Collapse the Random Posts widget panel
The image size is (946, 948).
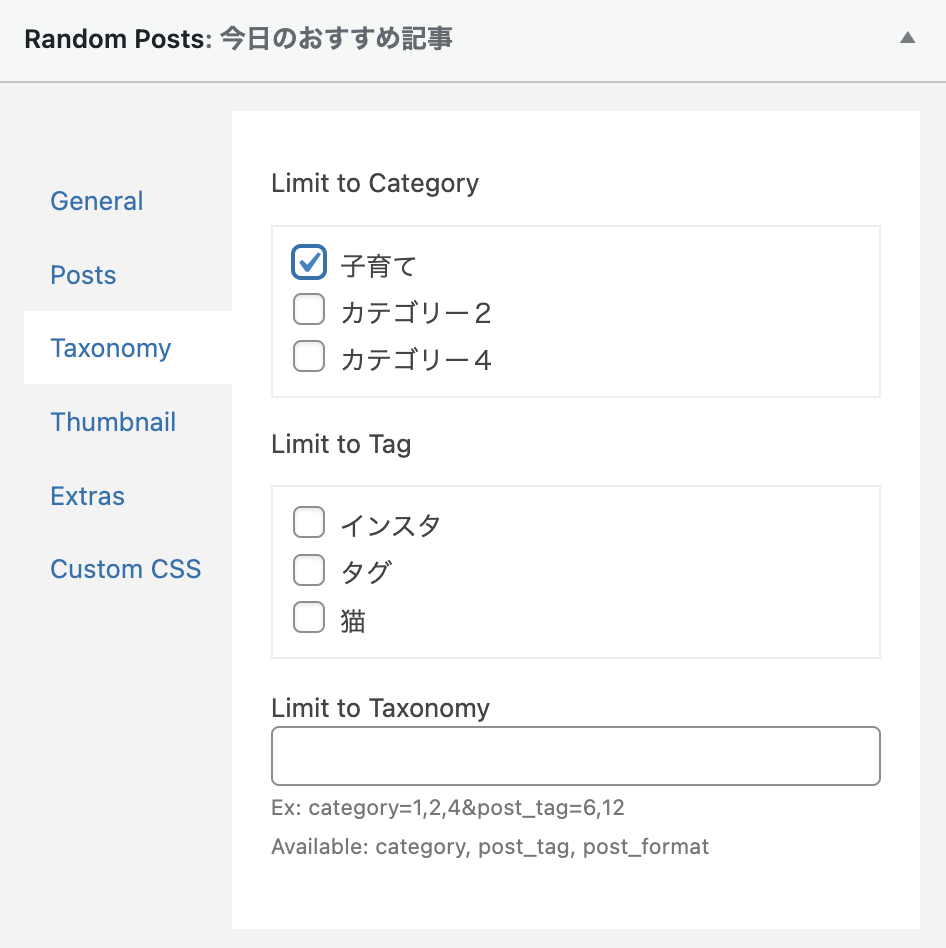(473, 40)
